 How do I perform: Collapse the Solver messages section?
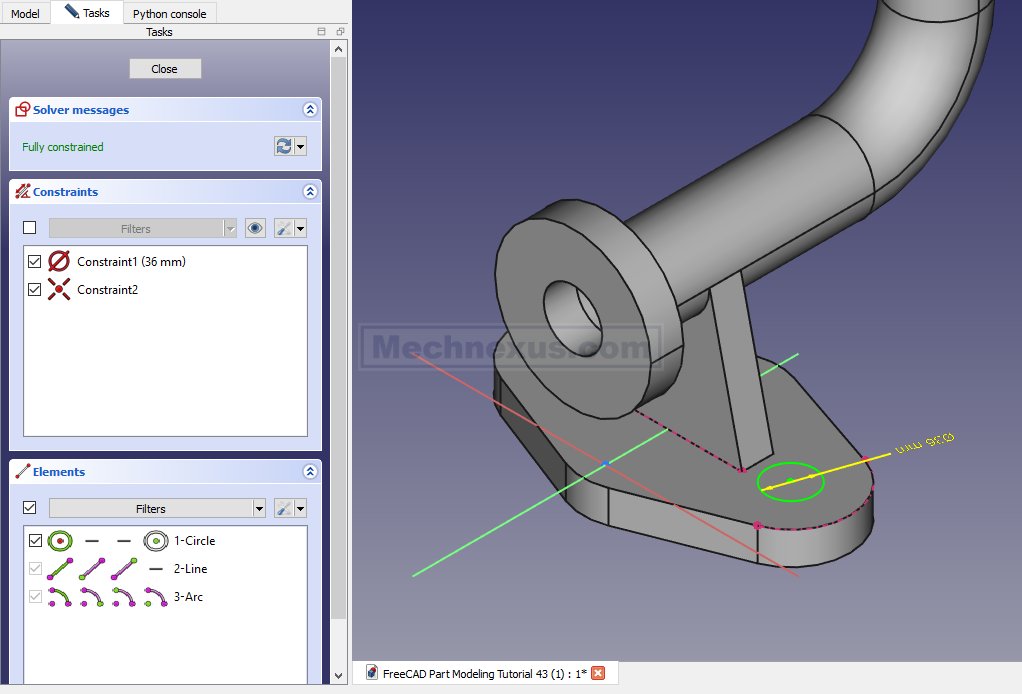click(x=310, y=110)
